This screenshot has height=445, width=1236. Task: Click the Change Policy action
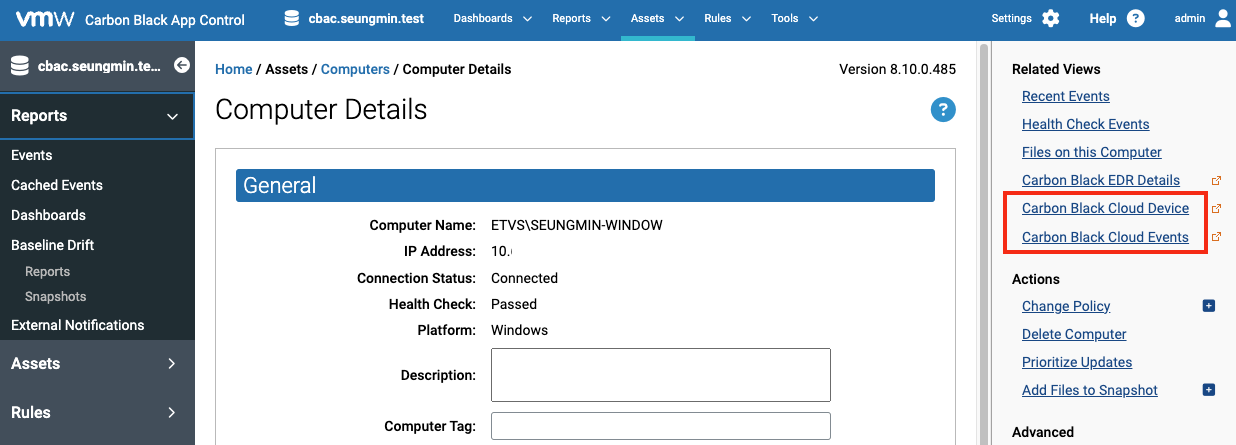(x=1066, y=306)
